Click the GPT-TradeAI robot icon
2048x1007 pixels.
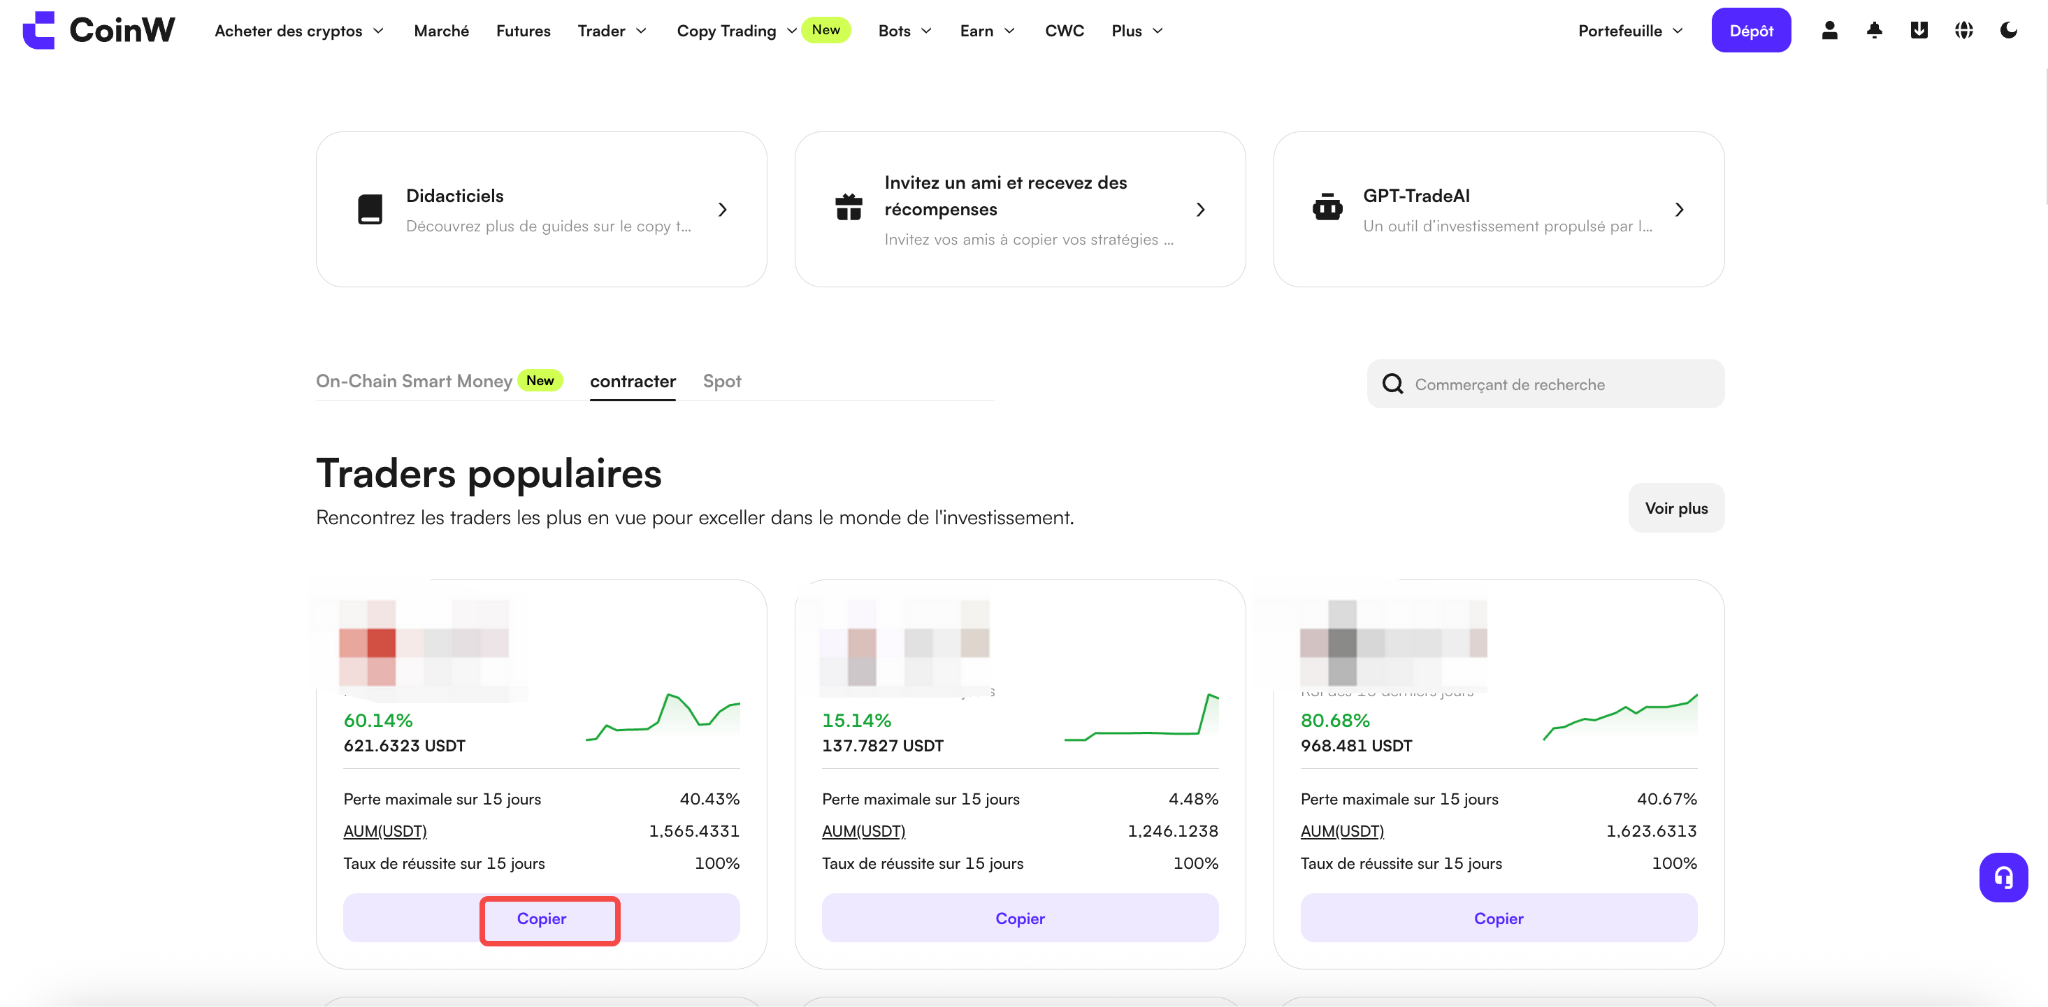click(1327, 208)
